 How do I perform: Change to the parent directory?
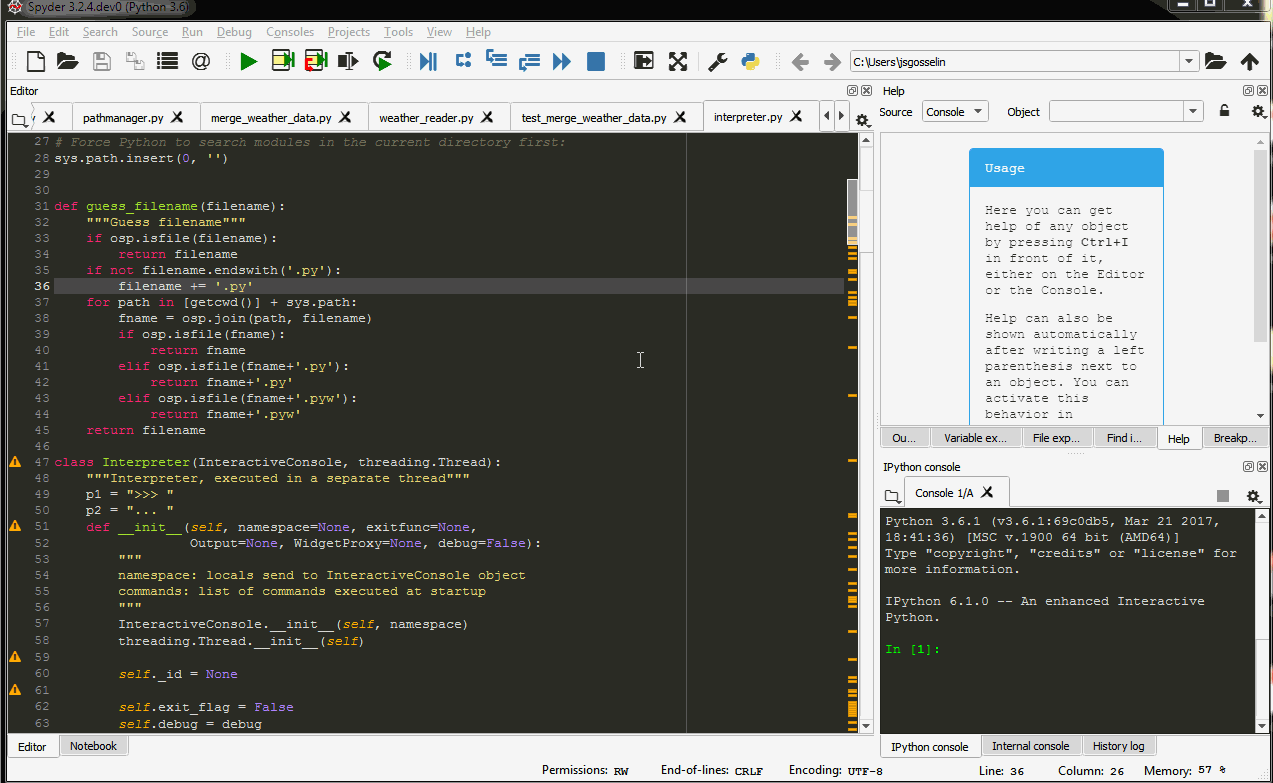click(x=1249, y=62)
